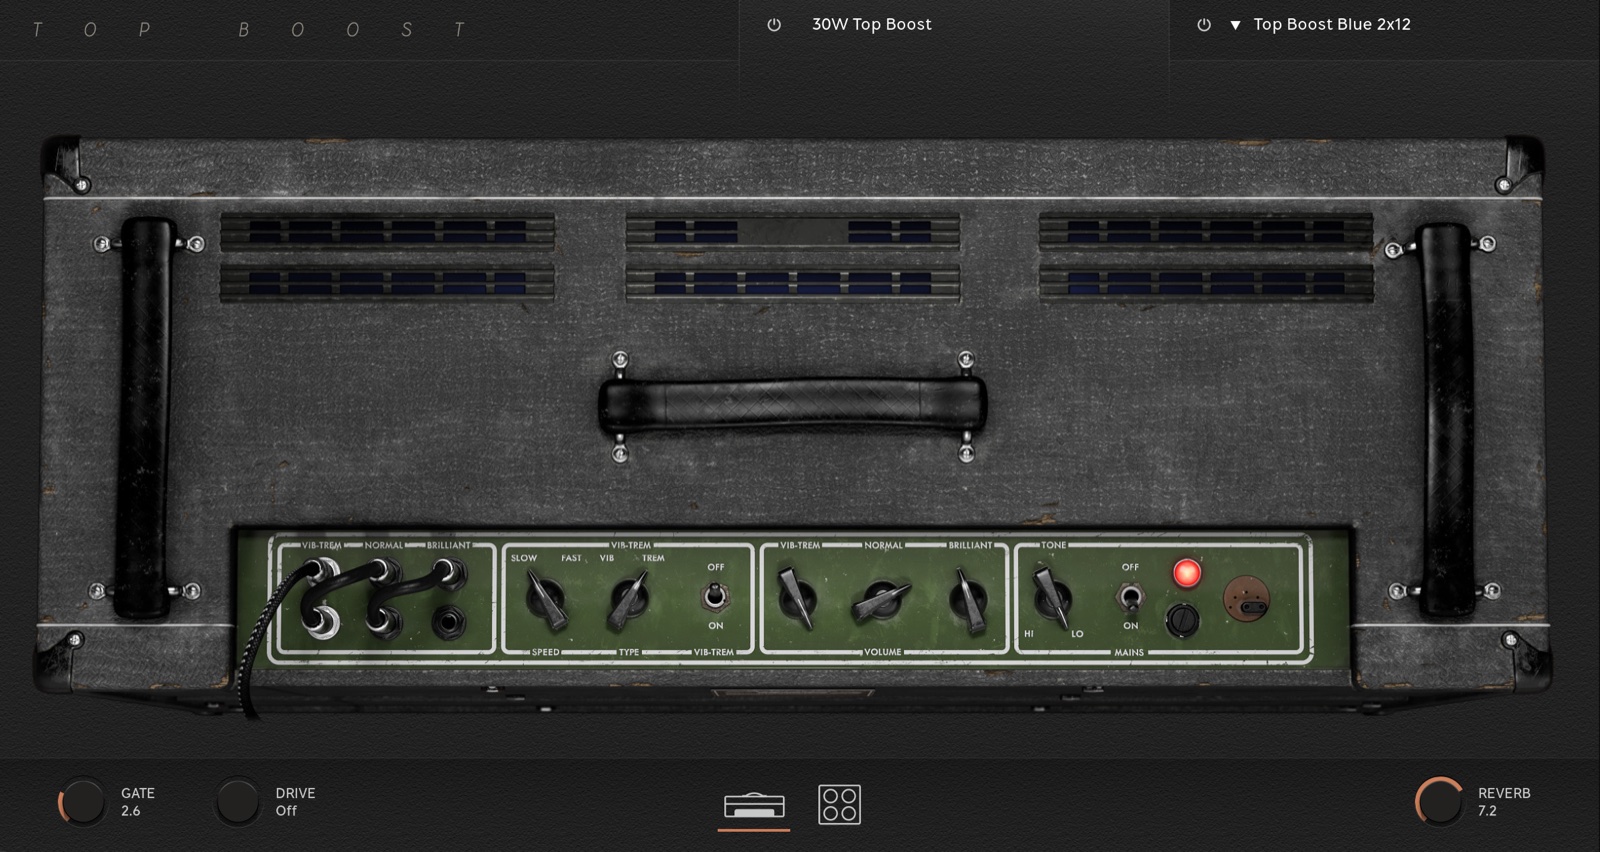The height and width of the screenshot is (852, 1600).
Task: Click the NORMAL volume knob
Action: tap(881, 602)
